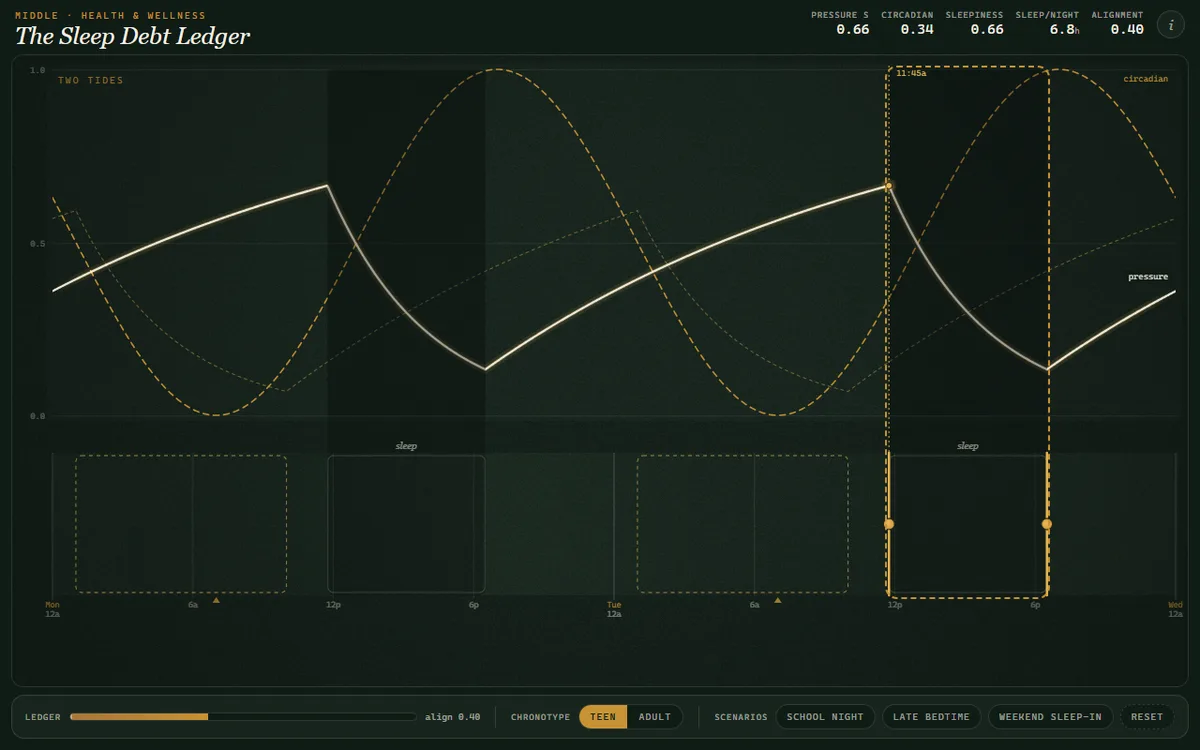This screenshot has width=1200, height=750.
Task: Click the PRESSURE S value 0.66
Action: (853, 29)
